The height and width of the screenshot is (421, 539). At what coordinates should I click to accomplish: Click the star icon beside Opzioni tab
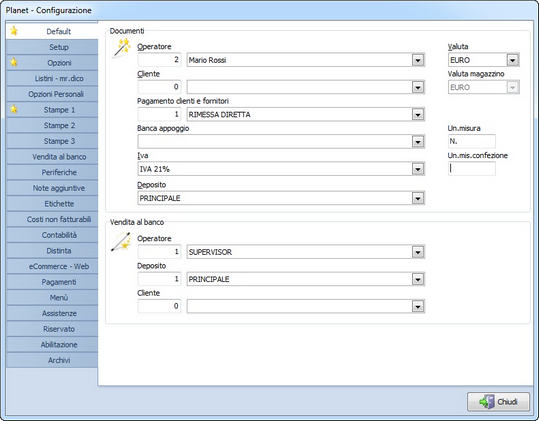14,63
